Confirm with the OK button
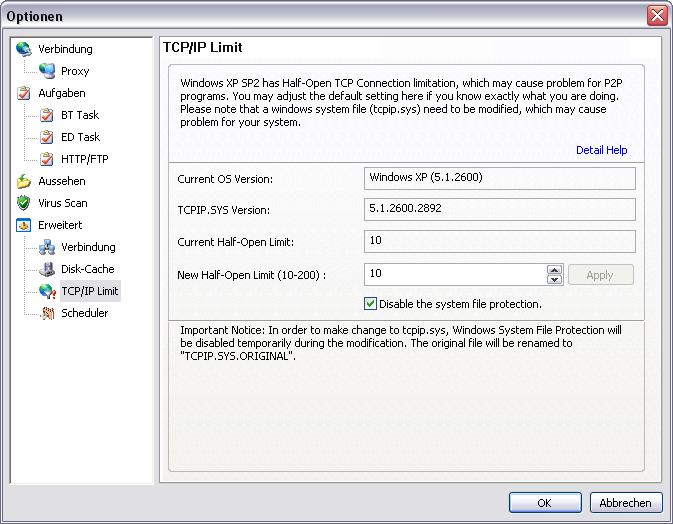 pos(545,503)
